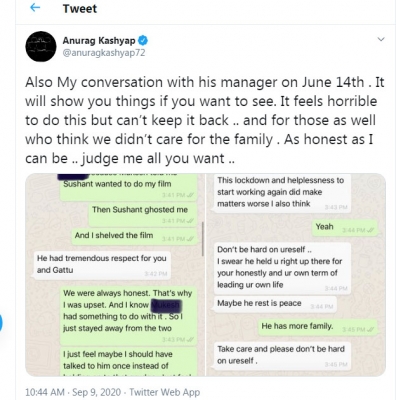Click the blacked-out name in green message
The image size is (396, 400).
pos(166,305)
